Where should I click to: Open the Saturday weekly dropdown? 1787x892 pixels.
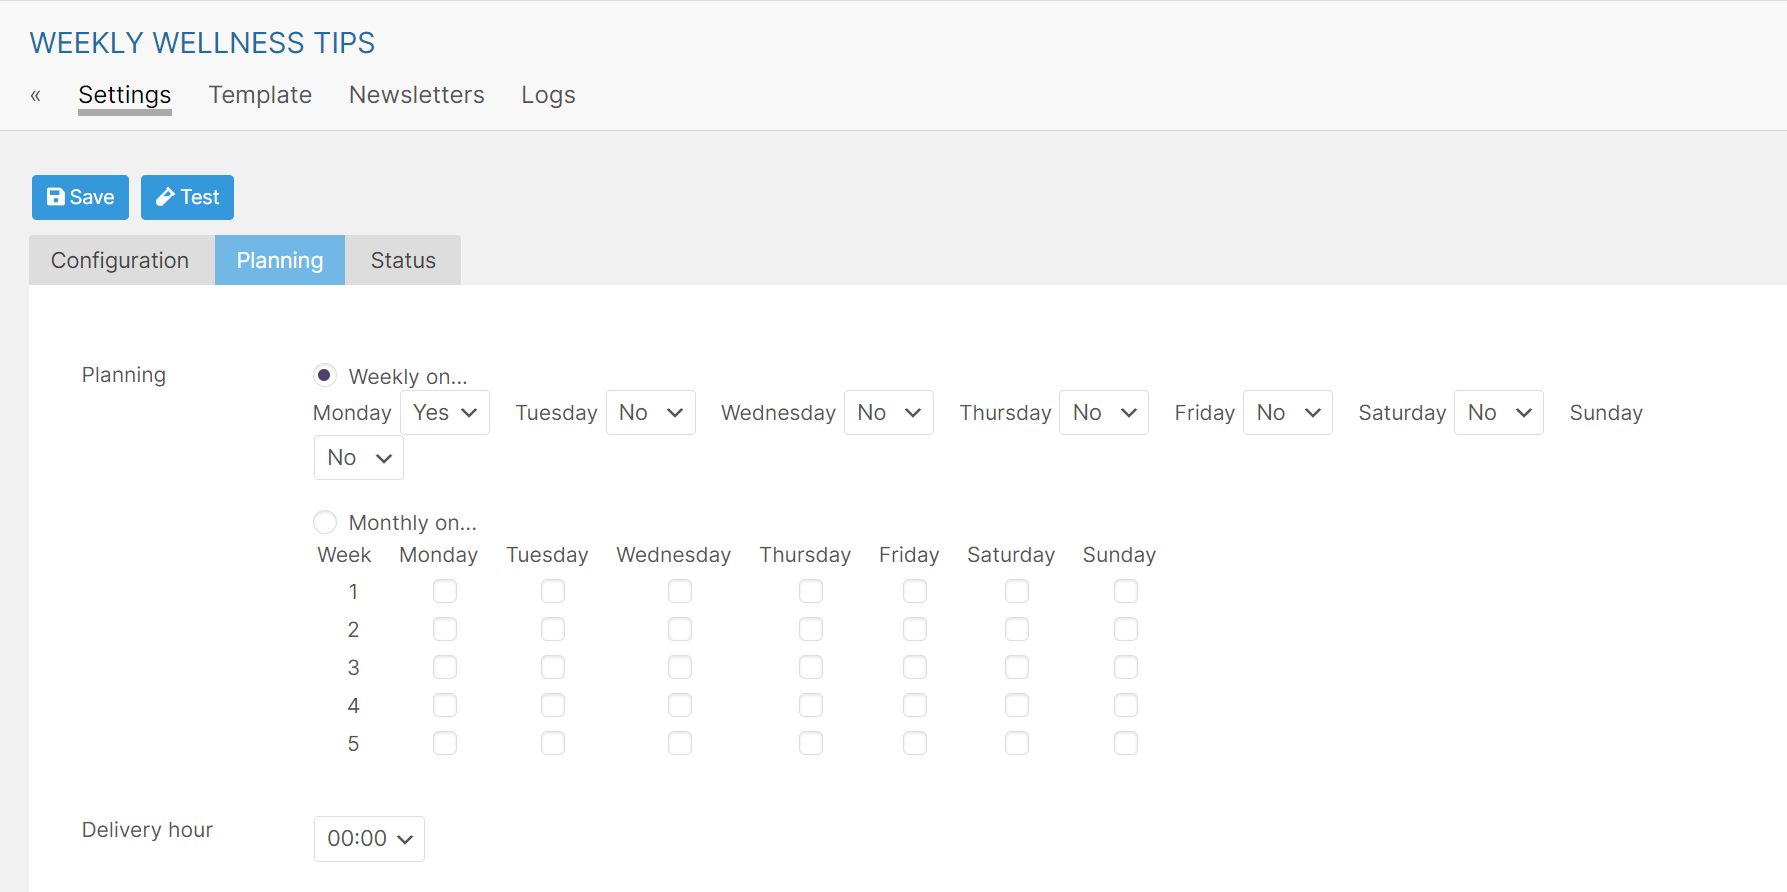pyautogui.click(x=1498, y=413)
